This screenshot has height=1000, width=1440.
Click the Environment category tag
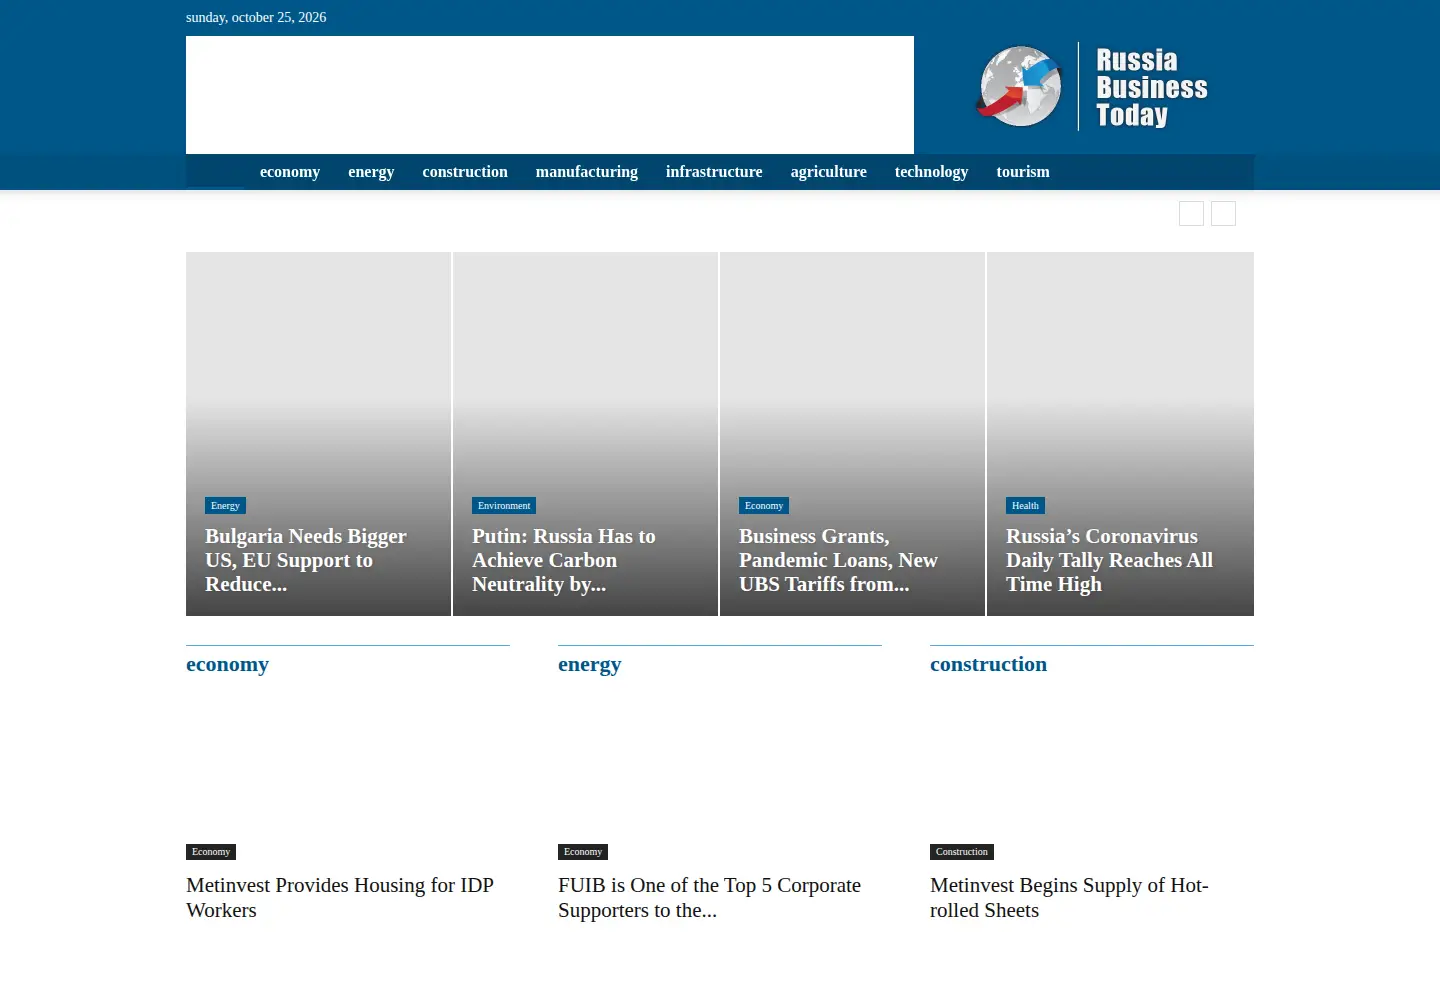(x=504, y=506)
